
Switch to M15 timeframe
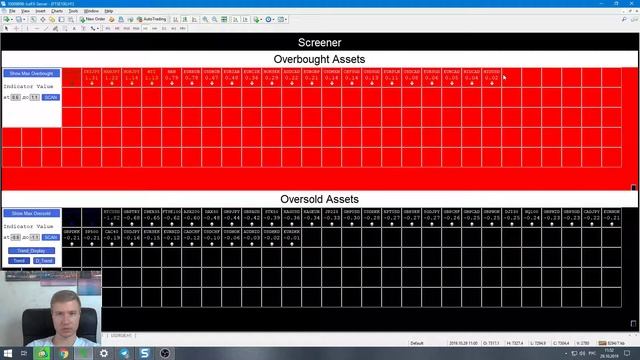[x=127, y=29]
